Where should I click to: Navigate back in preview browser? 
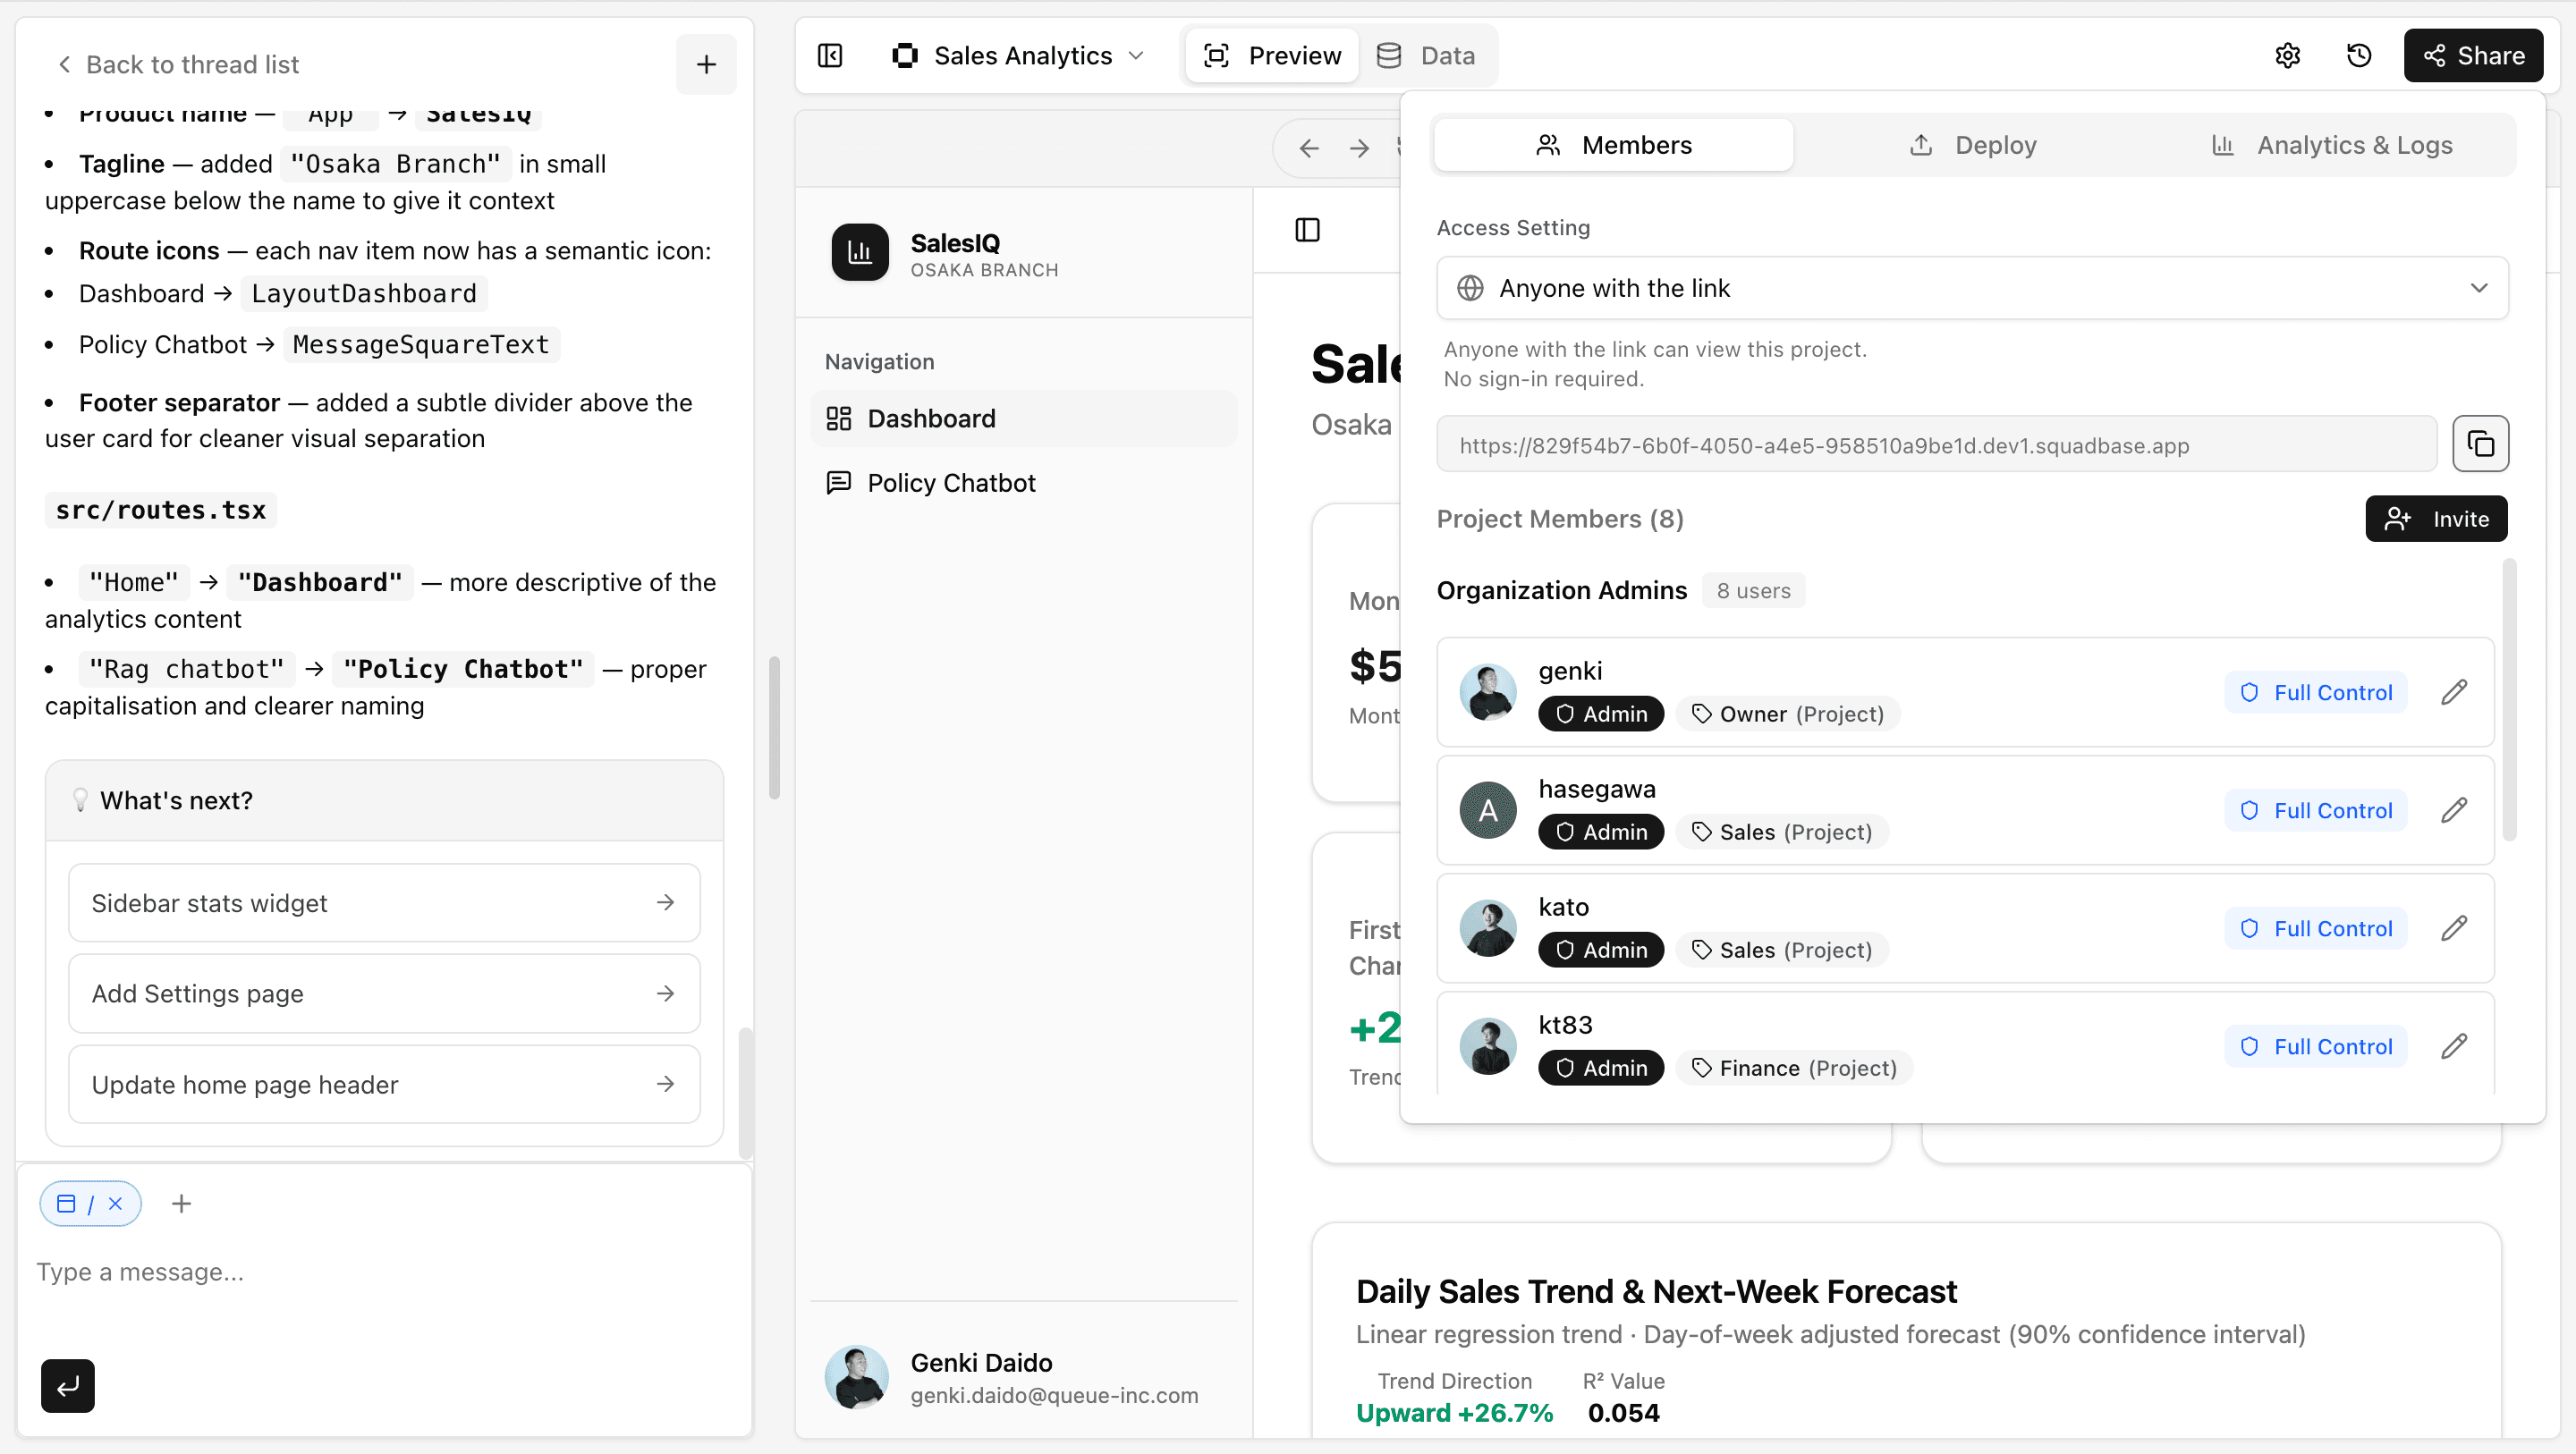(x=1309, y=149)
